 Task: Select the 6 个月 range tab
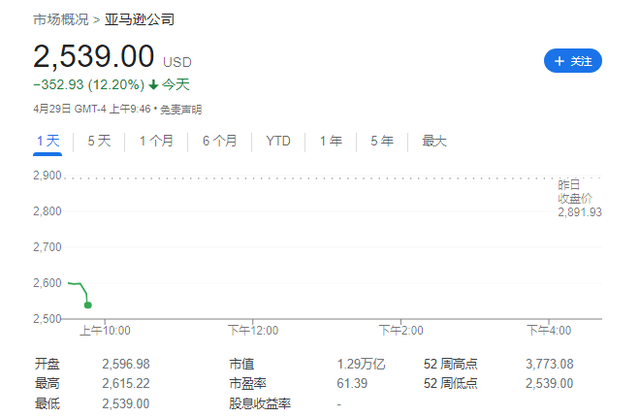coord(220,141)
